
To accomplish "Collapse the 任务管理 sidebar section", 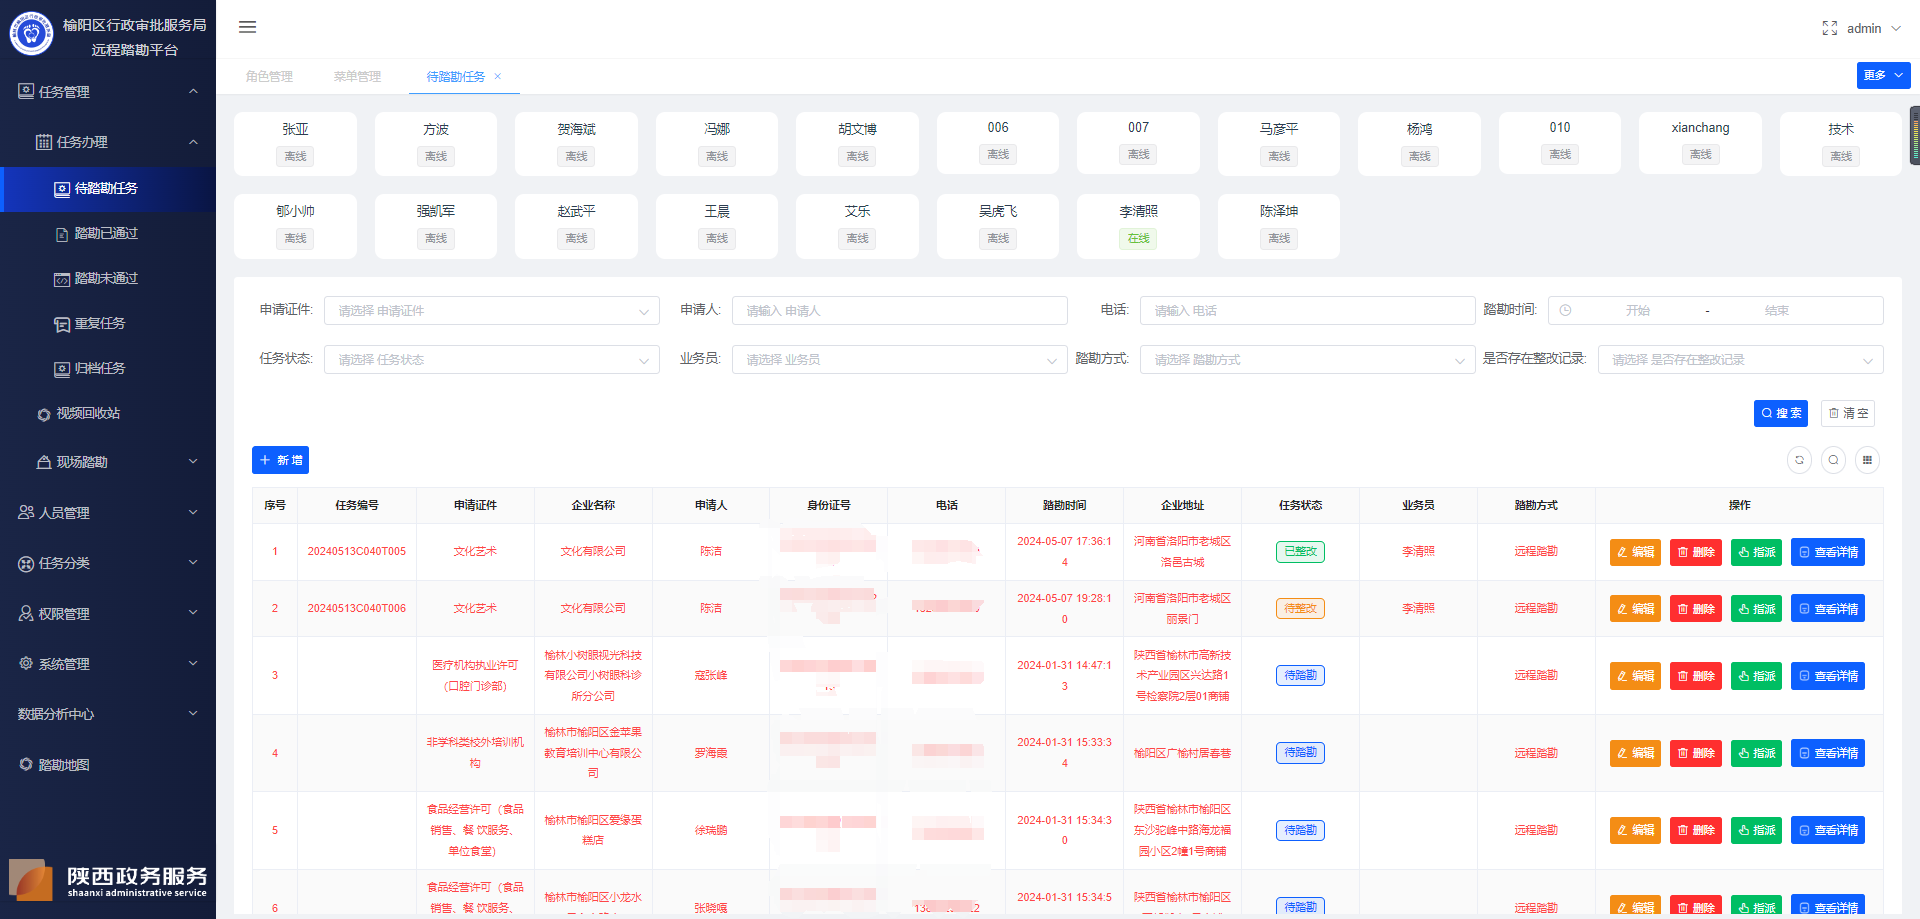I will click(x=108, y=91).
